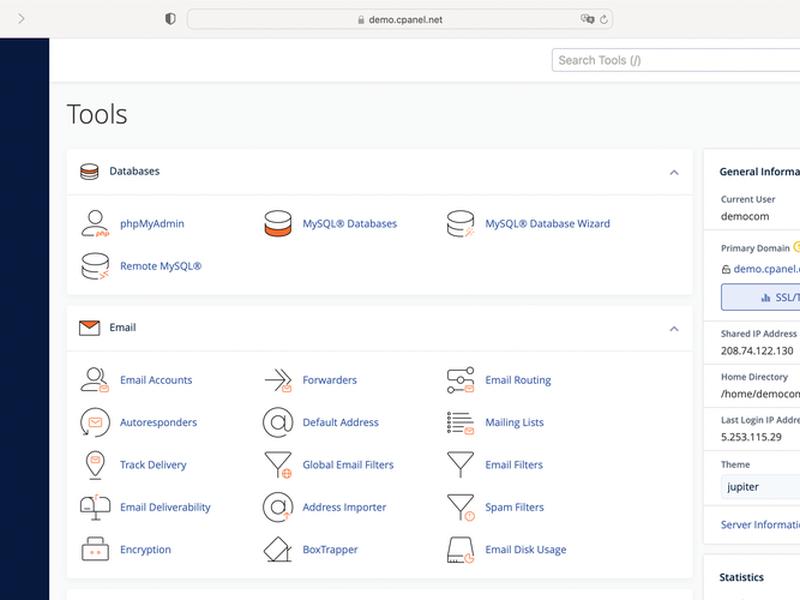Click the Tools page title
Image resolution: width=800 pixels, height=600 pixels.
pyautogui.click(x=97, y=114)
